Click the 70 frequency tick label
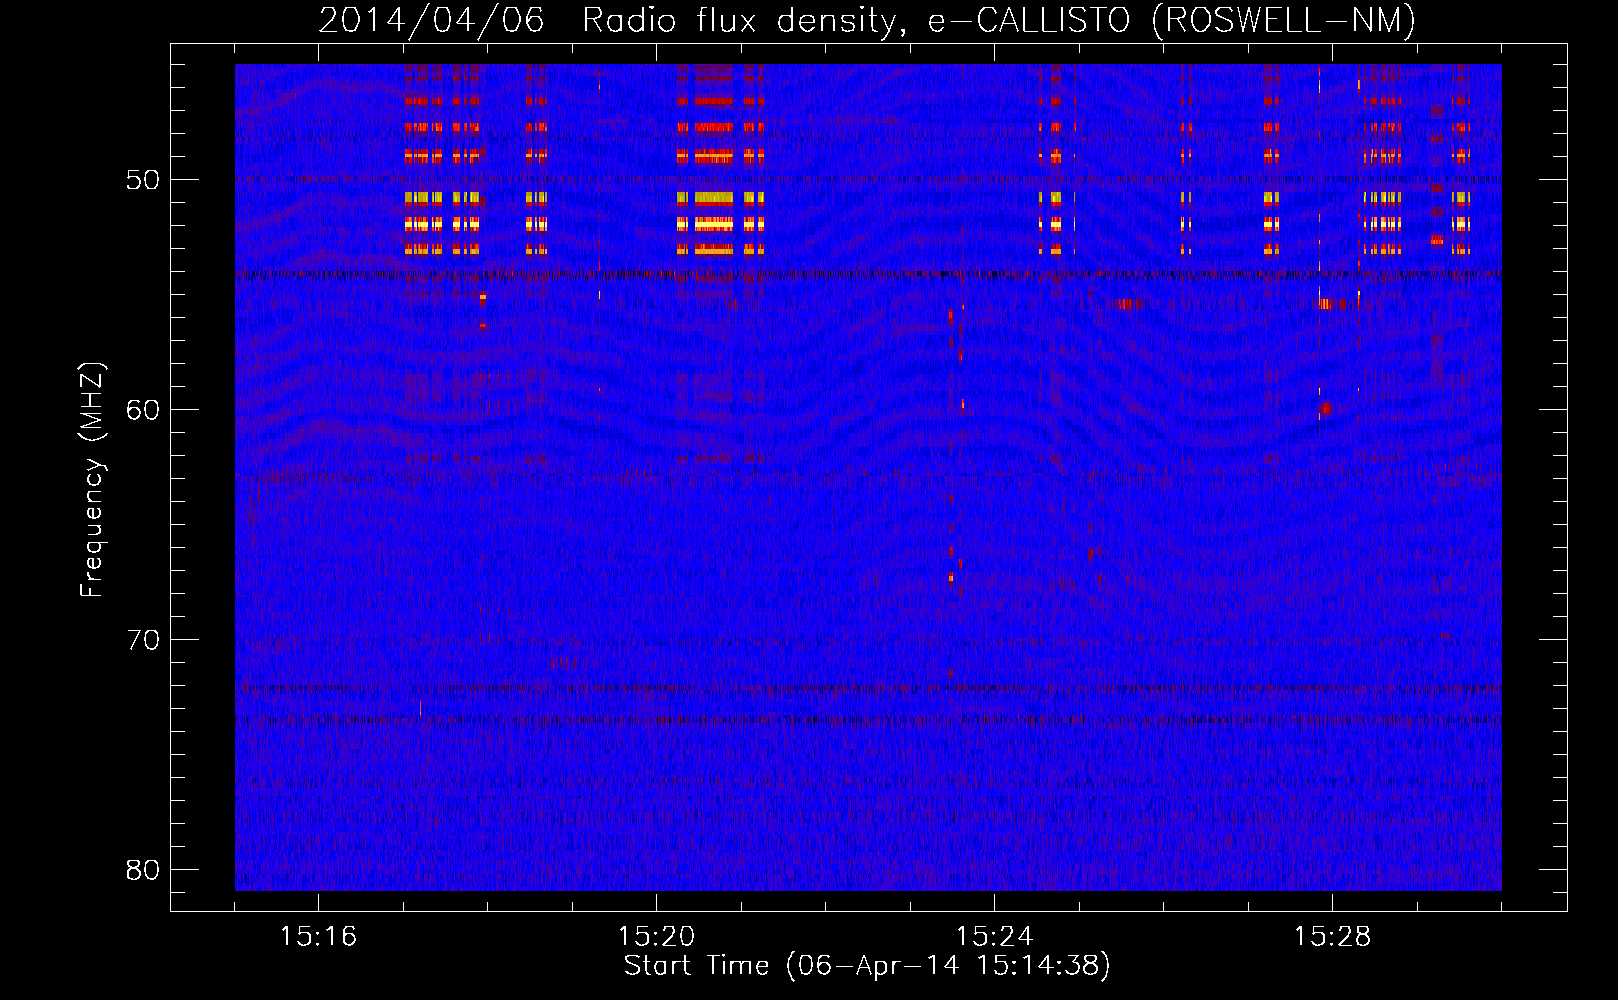This screenshot has height=1000, width=1618. point(143,640)
